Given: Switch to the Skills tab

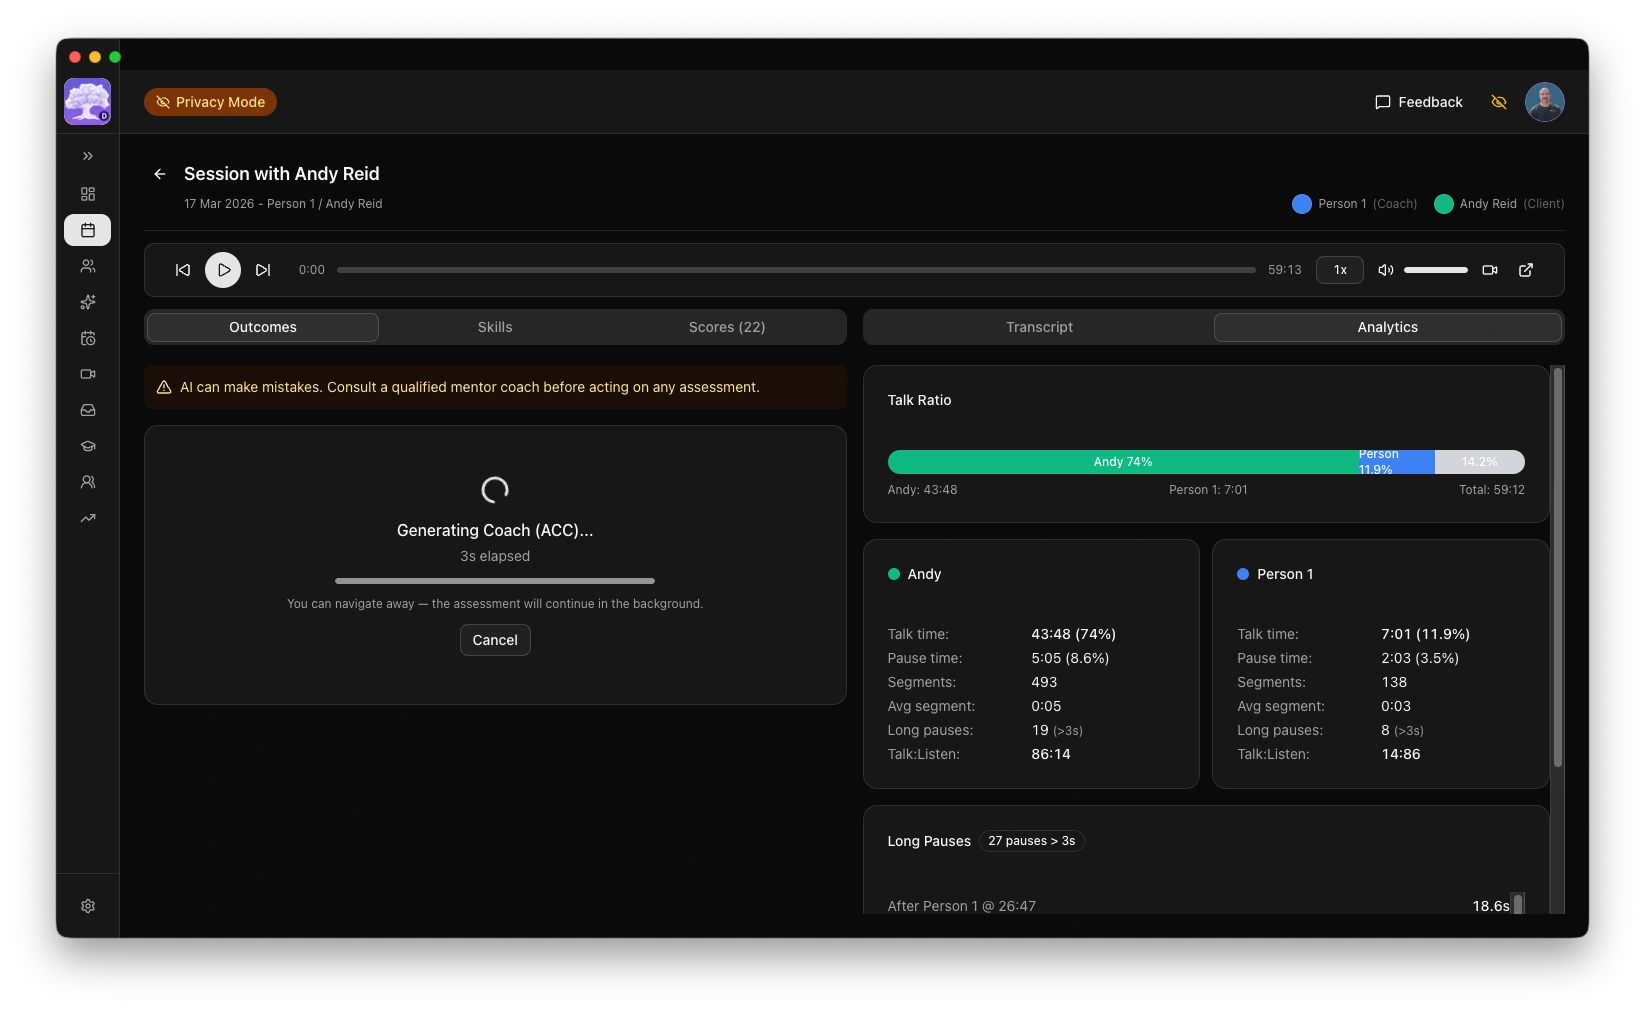Looking at the screenshot, I should pos(495,327).
